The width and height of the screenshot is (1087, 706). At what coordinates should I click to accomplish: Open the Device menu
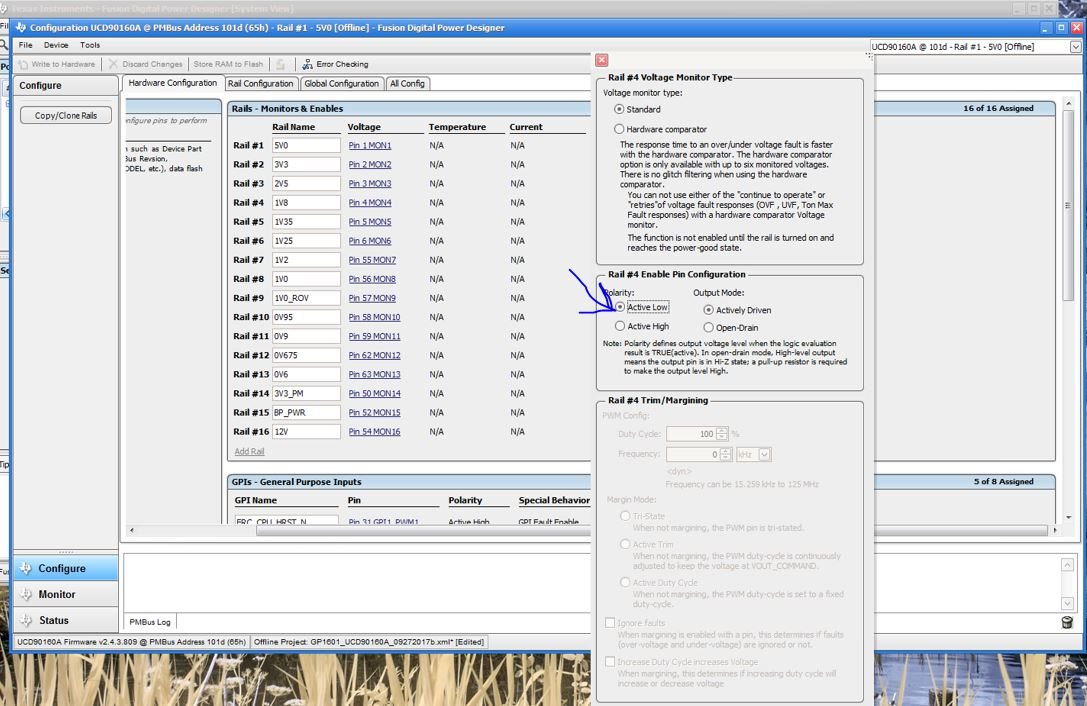pos(56,45)
